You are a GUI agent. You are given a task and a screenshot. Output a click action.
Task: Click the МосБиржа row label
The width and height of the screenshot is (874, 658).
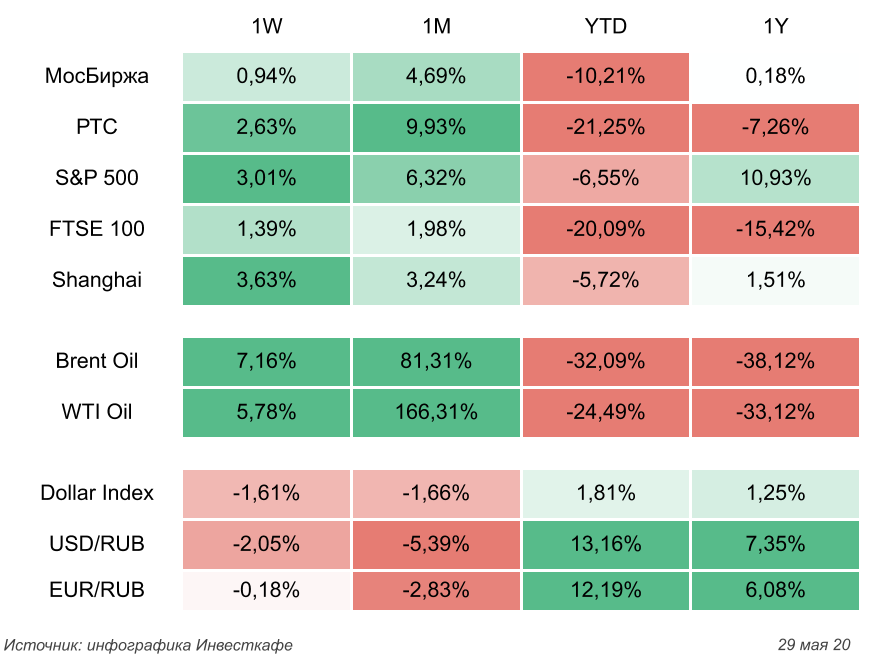point(97,76)
